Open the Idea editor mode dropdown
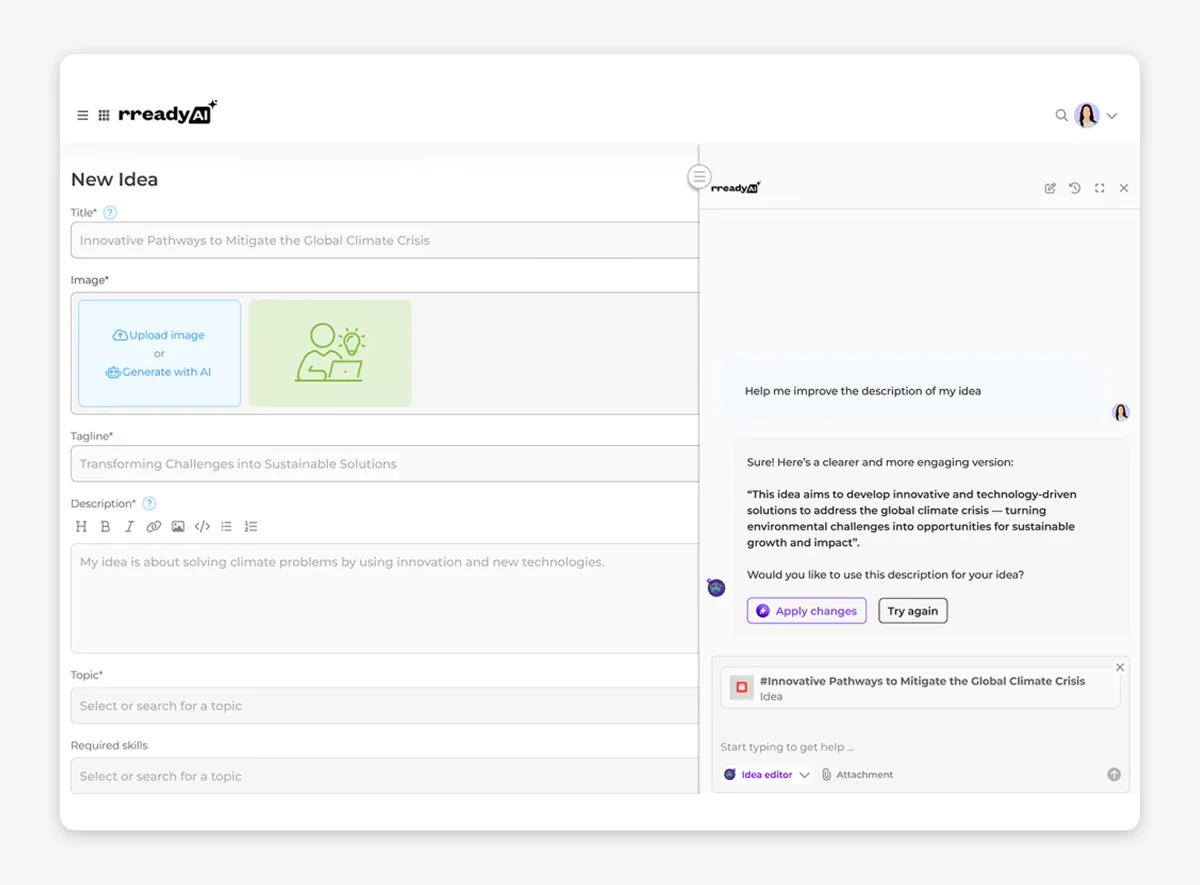The height and width of the screenshot is (885, 1200). click(767, 774)
